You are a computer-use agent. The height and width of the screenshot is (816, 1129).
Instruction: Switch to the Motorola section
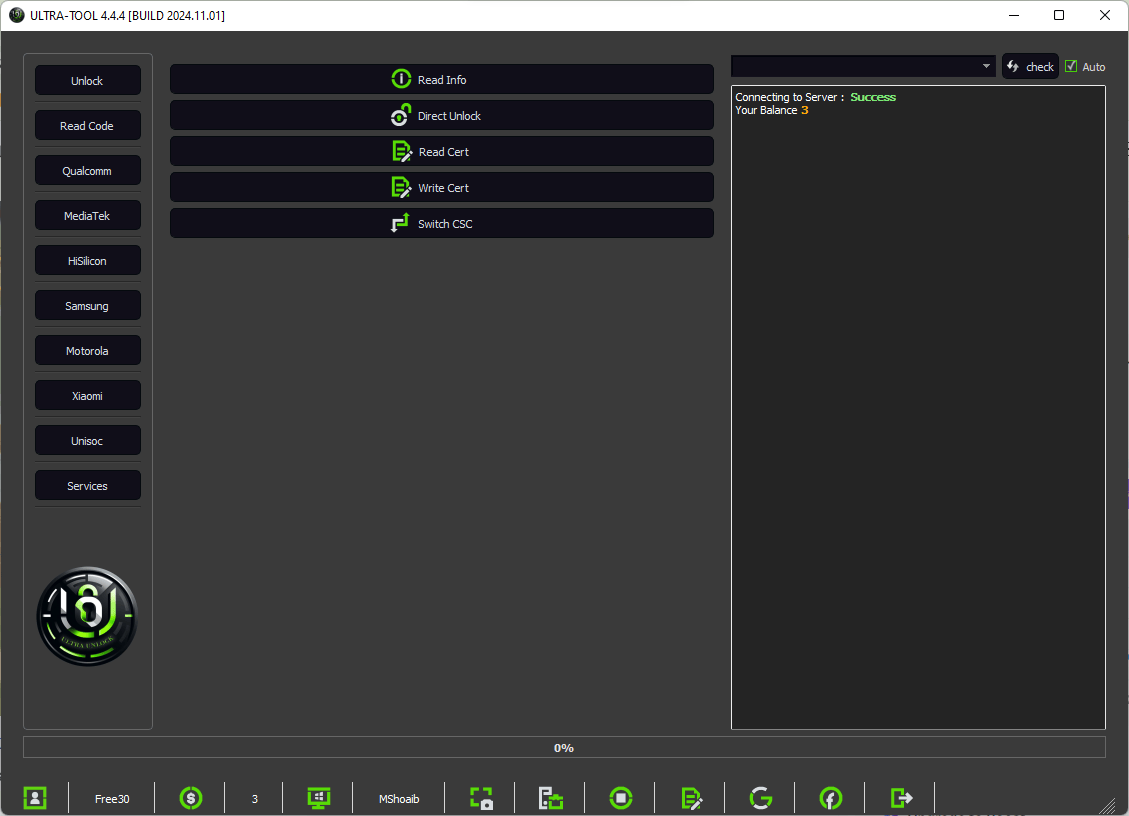click(88, 351)
